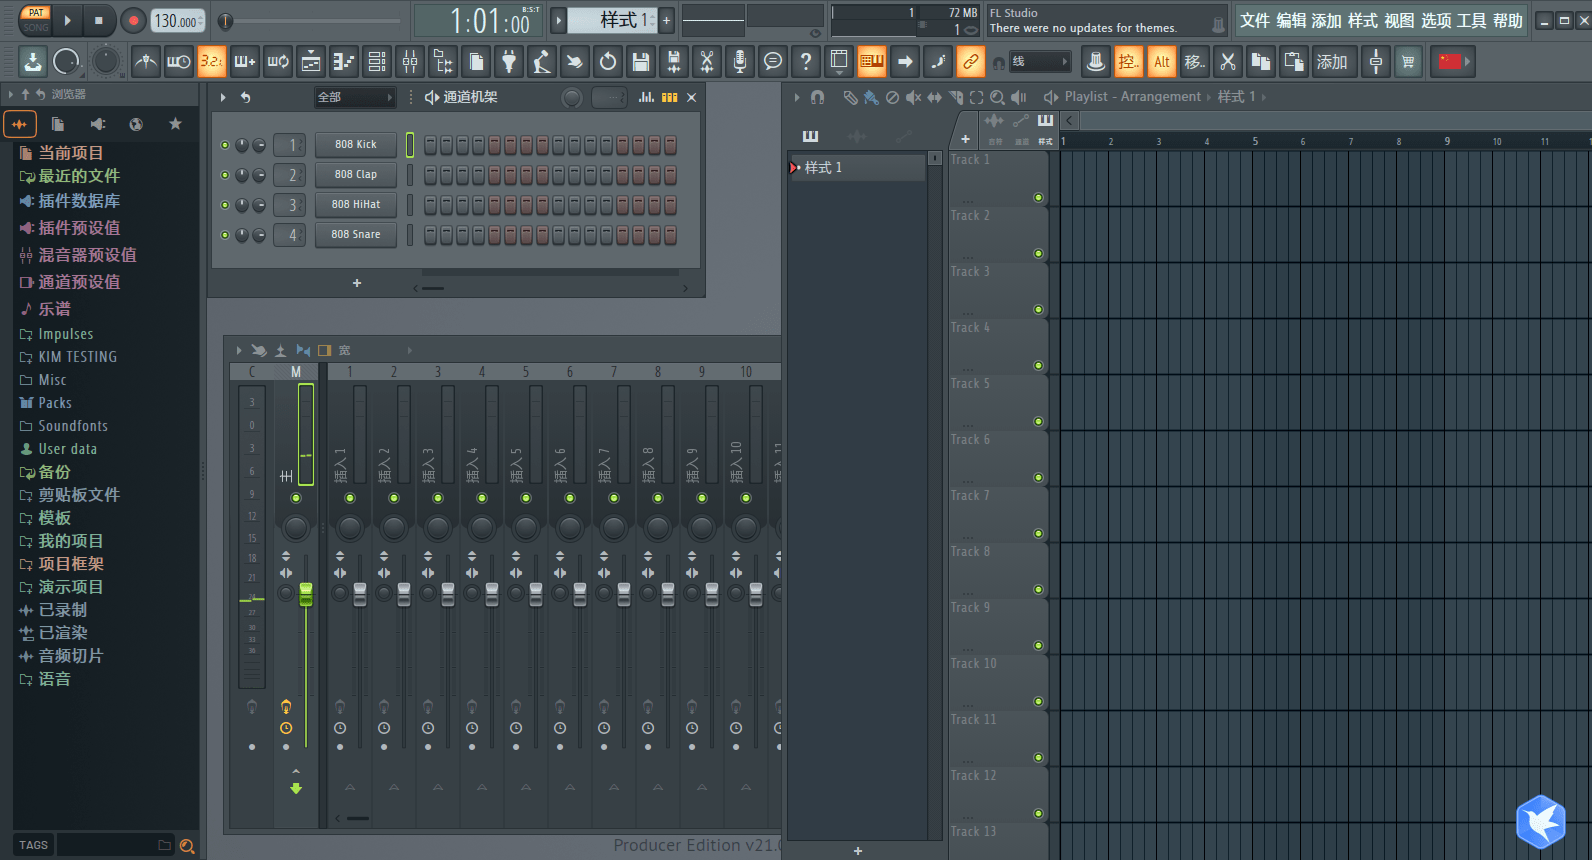Open the 帮助 menu
The image size is (1592, 860).
click(x=1508, y=21)
